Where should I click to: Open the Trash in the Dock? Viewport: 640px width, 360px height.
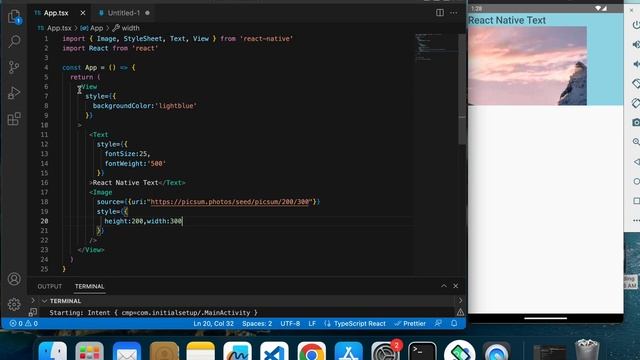[x=587, y=350]
